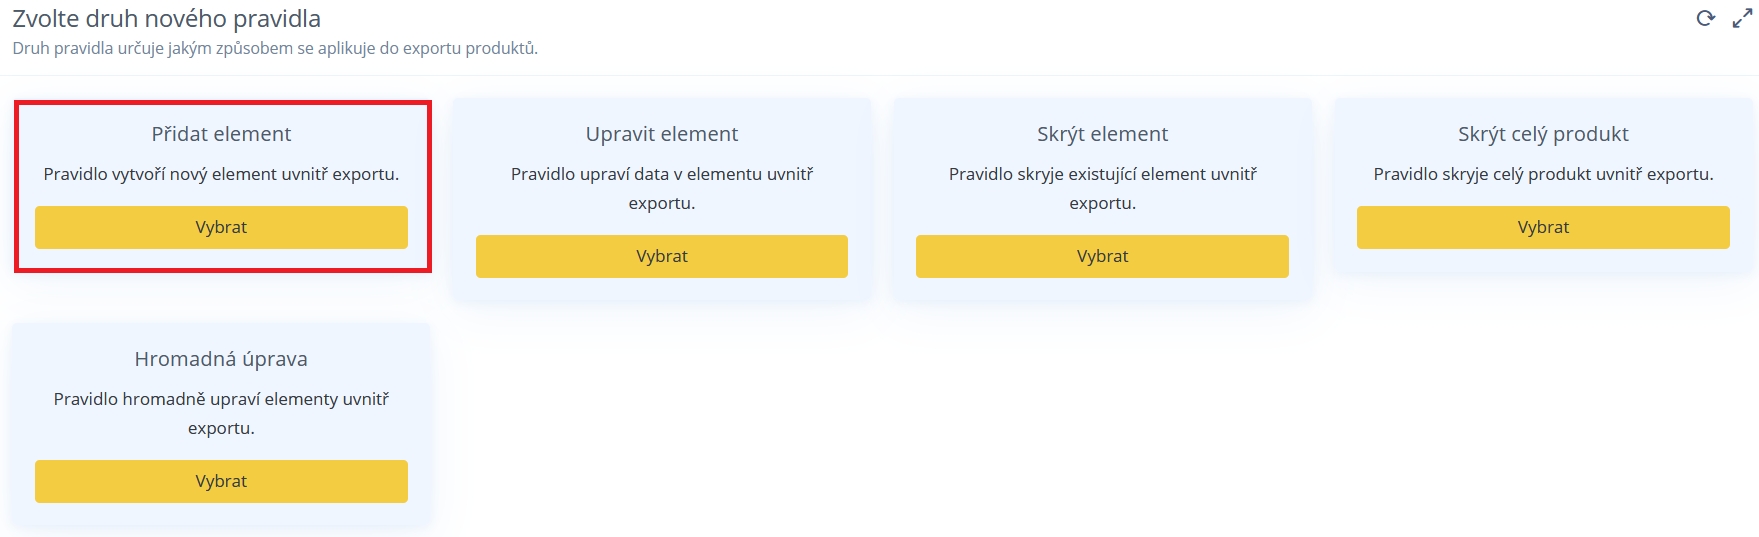The image size is (1759, 537).
Task: Click the refresh icon in top right
Action: [x=1705, y=18]
